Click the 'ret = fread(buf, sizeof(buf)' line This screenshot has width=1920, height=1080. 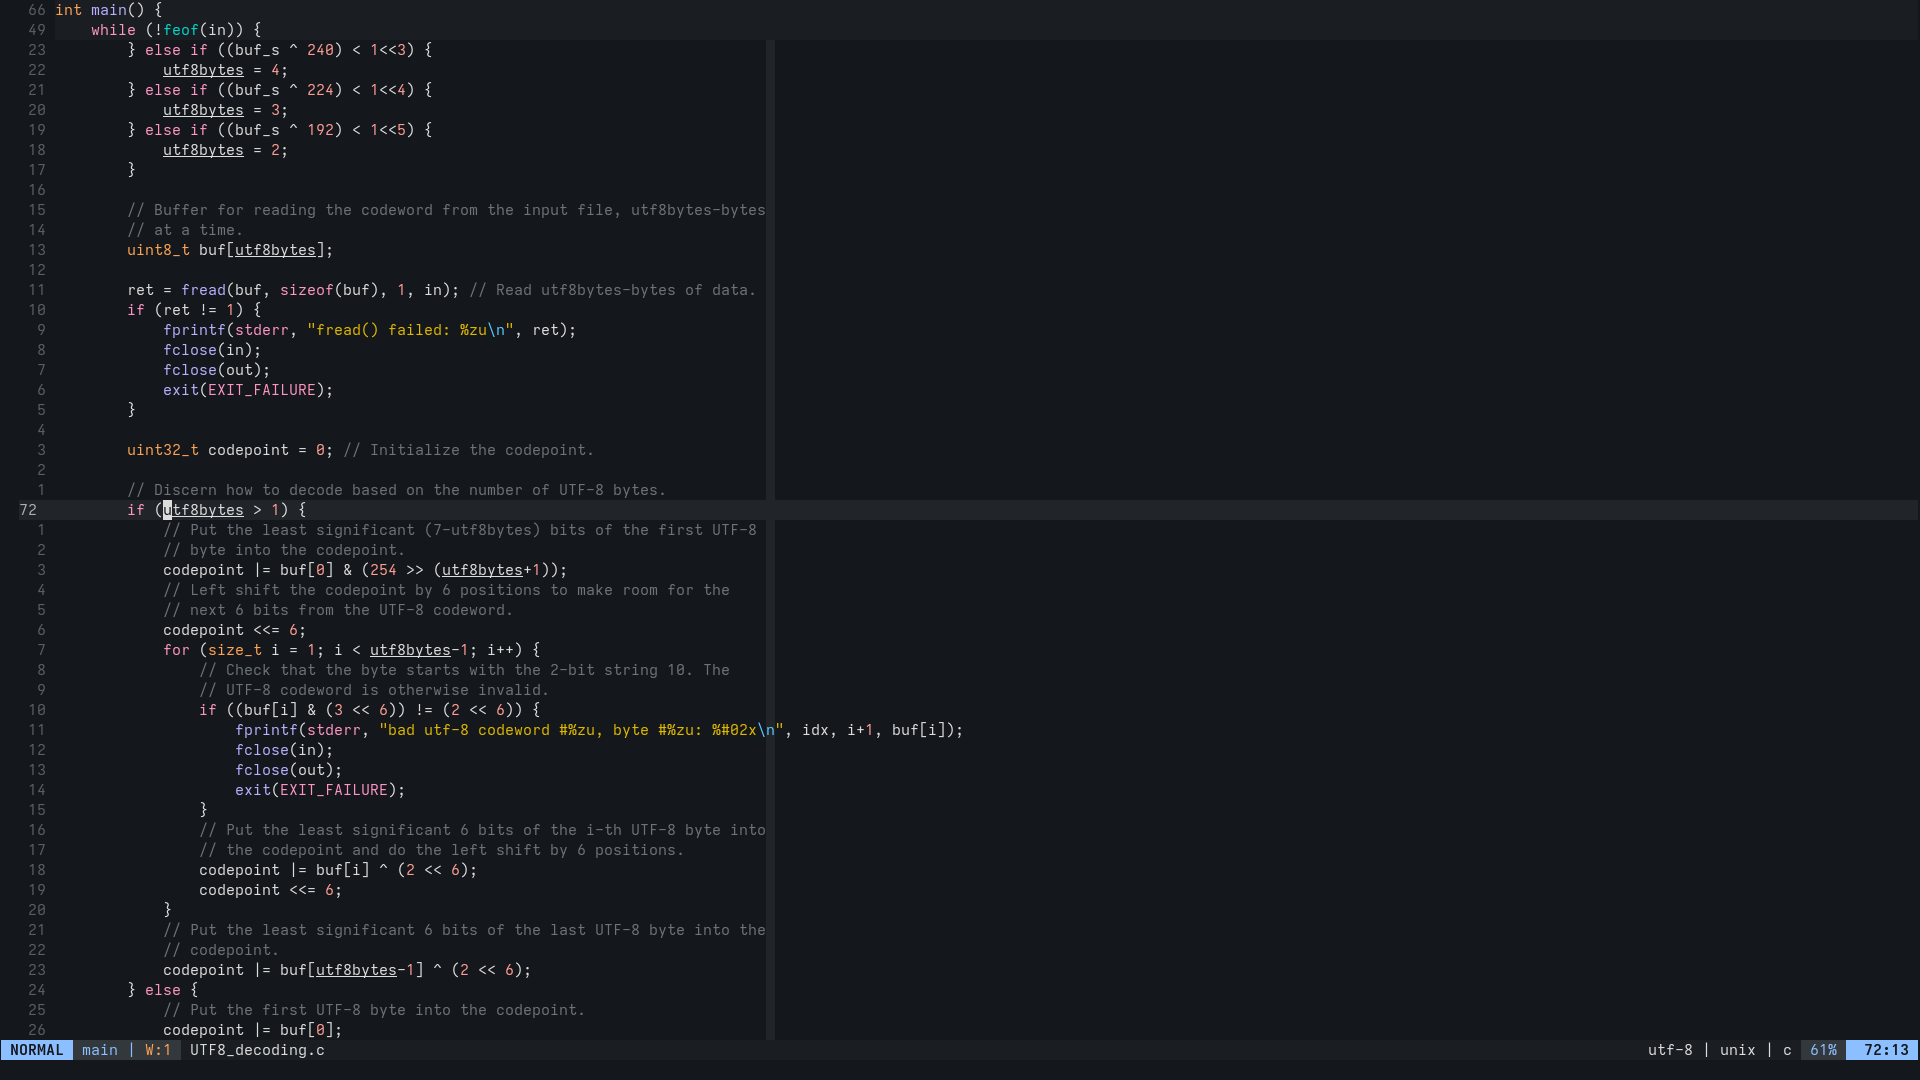293,290
